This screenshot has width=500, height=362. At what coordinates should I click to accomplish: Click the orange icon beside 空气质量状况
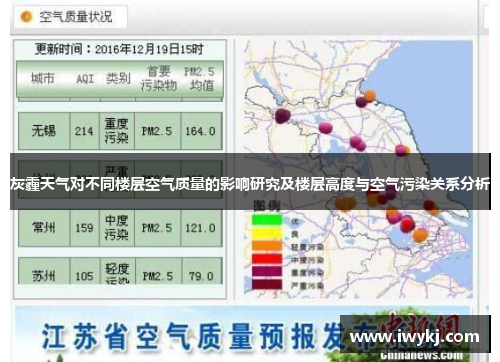pyautogui.click(x=26, y=17)
